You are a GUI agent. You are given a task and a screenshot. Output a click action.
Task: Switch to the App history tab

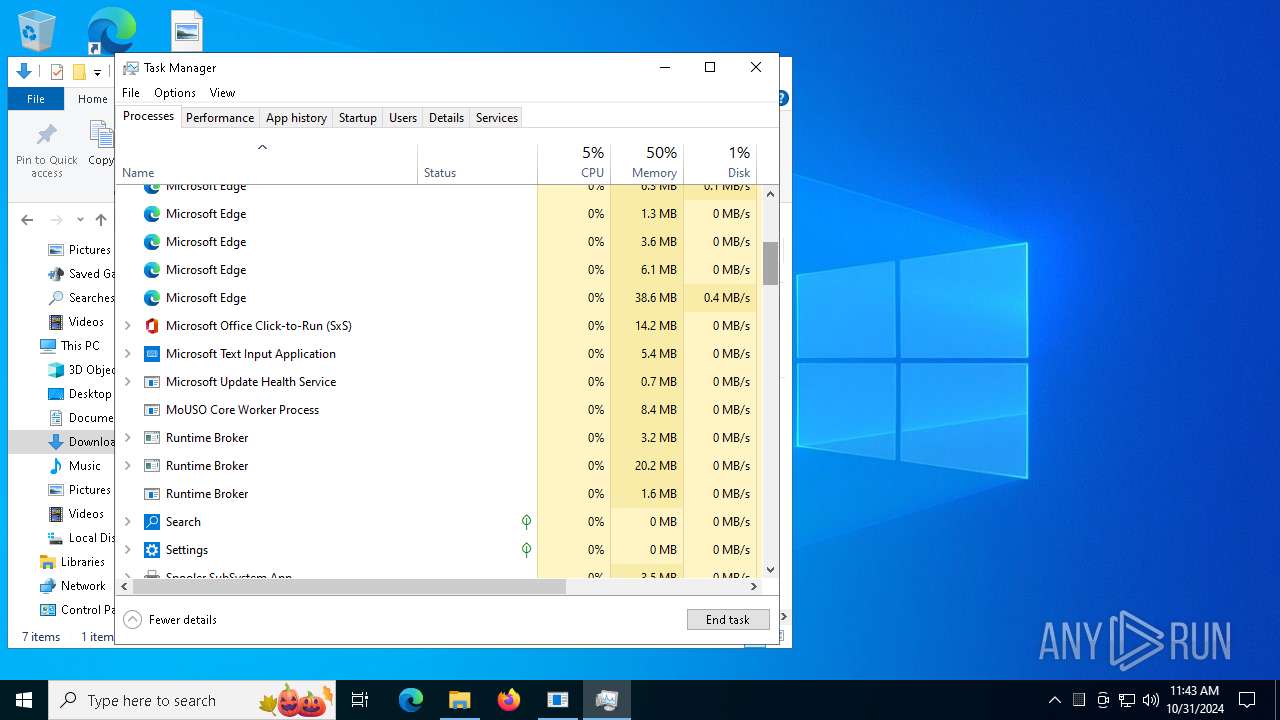296,117
